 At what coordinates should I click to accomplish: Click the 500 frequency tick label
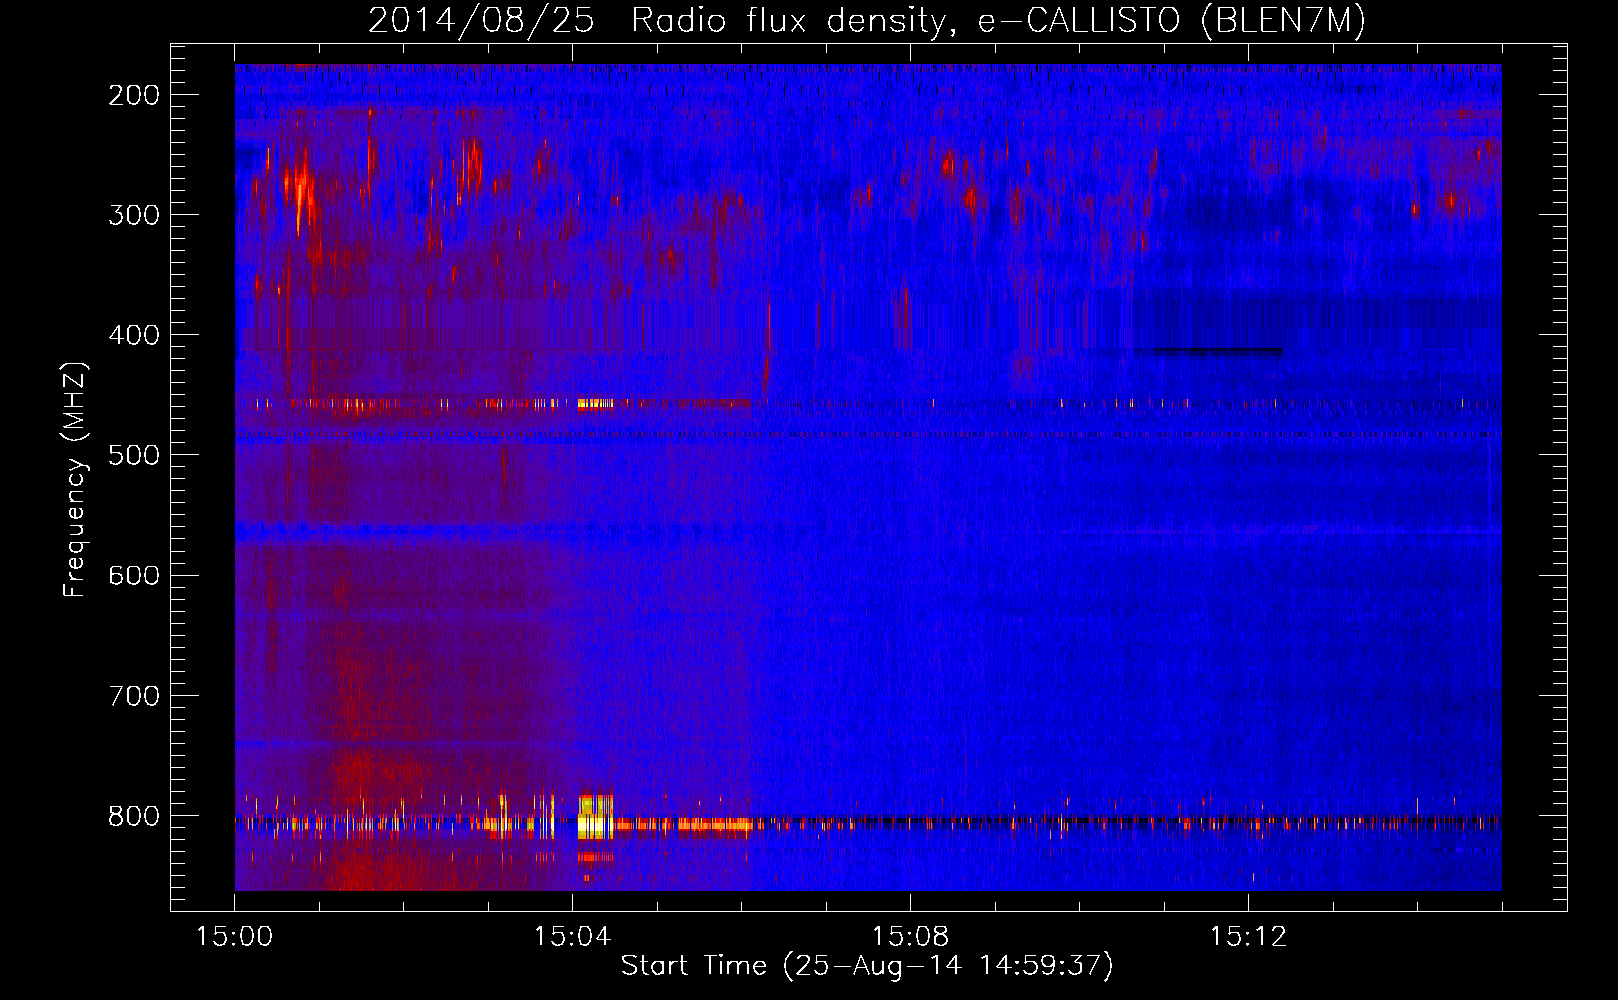(x=134, y=455)
